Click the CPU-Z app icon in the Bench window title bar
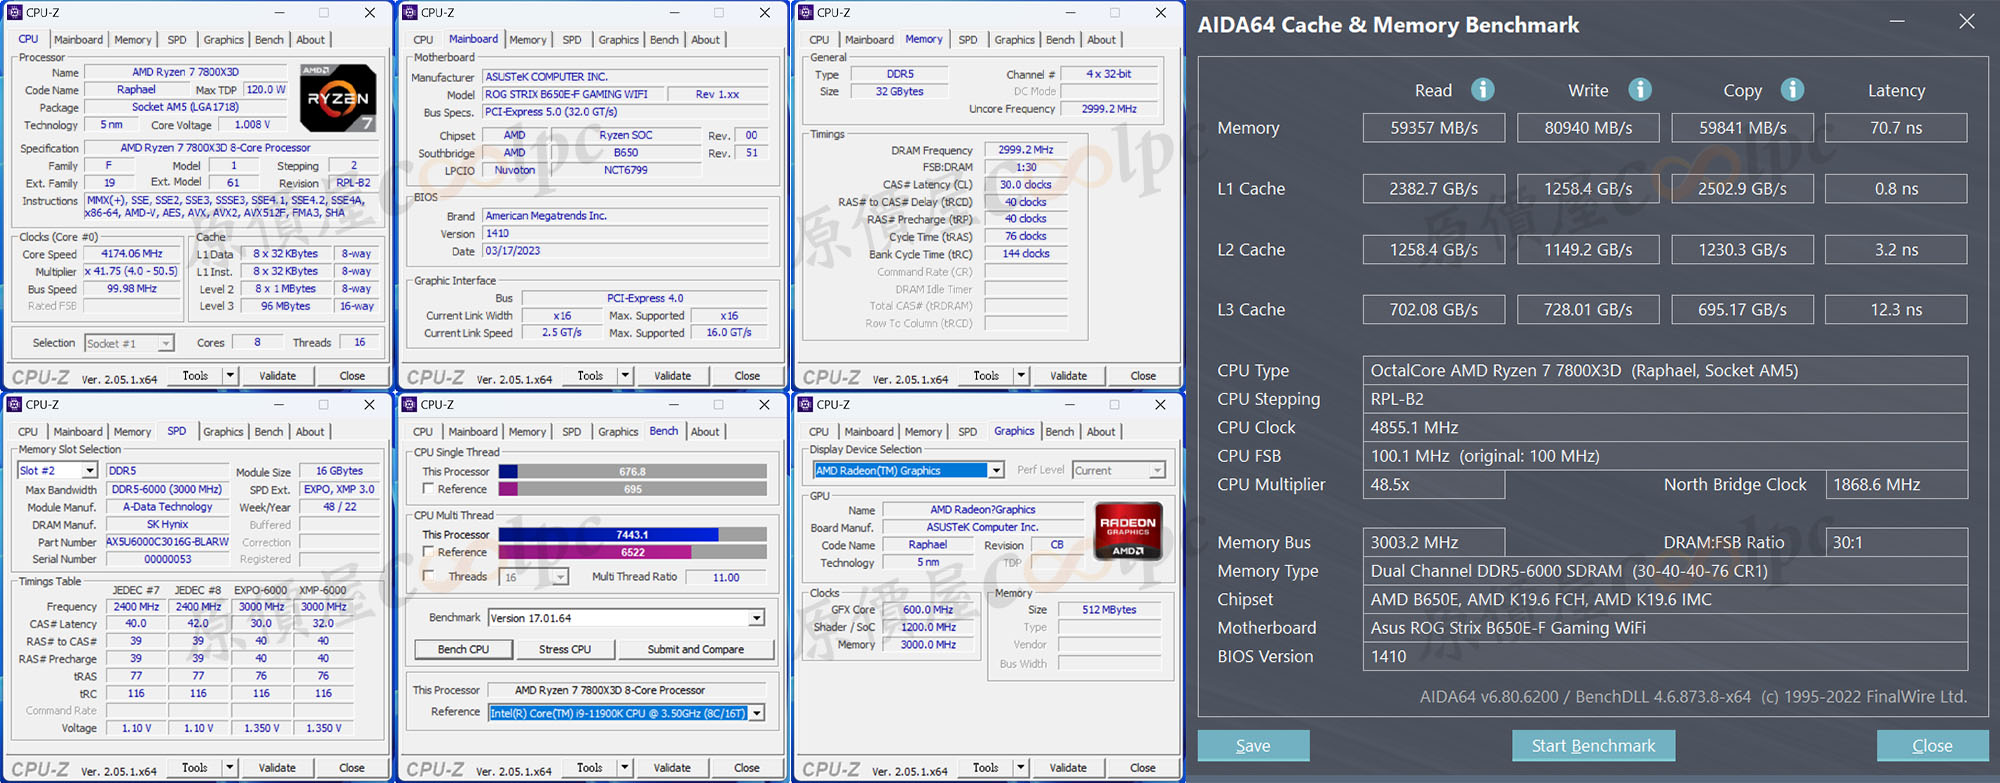 click(x=409, y=405)
